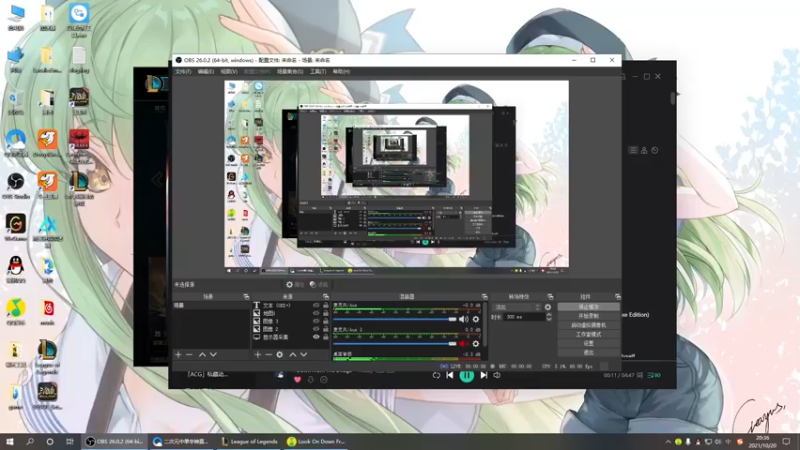Image resolution: width=800 pixels, height=450 pixels.
Task: Remove scene with minus icon
Action: pos(189,355)
